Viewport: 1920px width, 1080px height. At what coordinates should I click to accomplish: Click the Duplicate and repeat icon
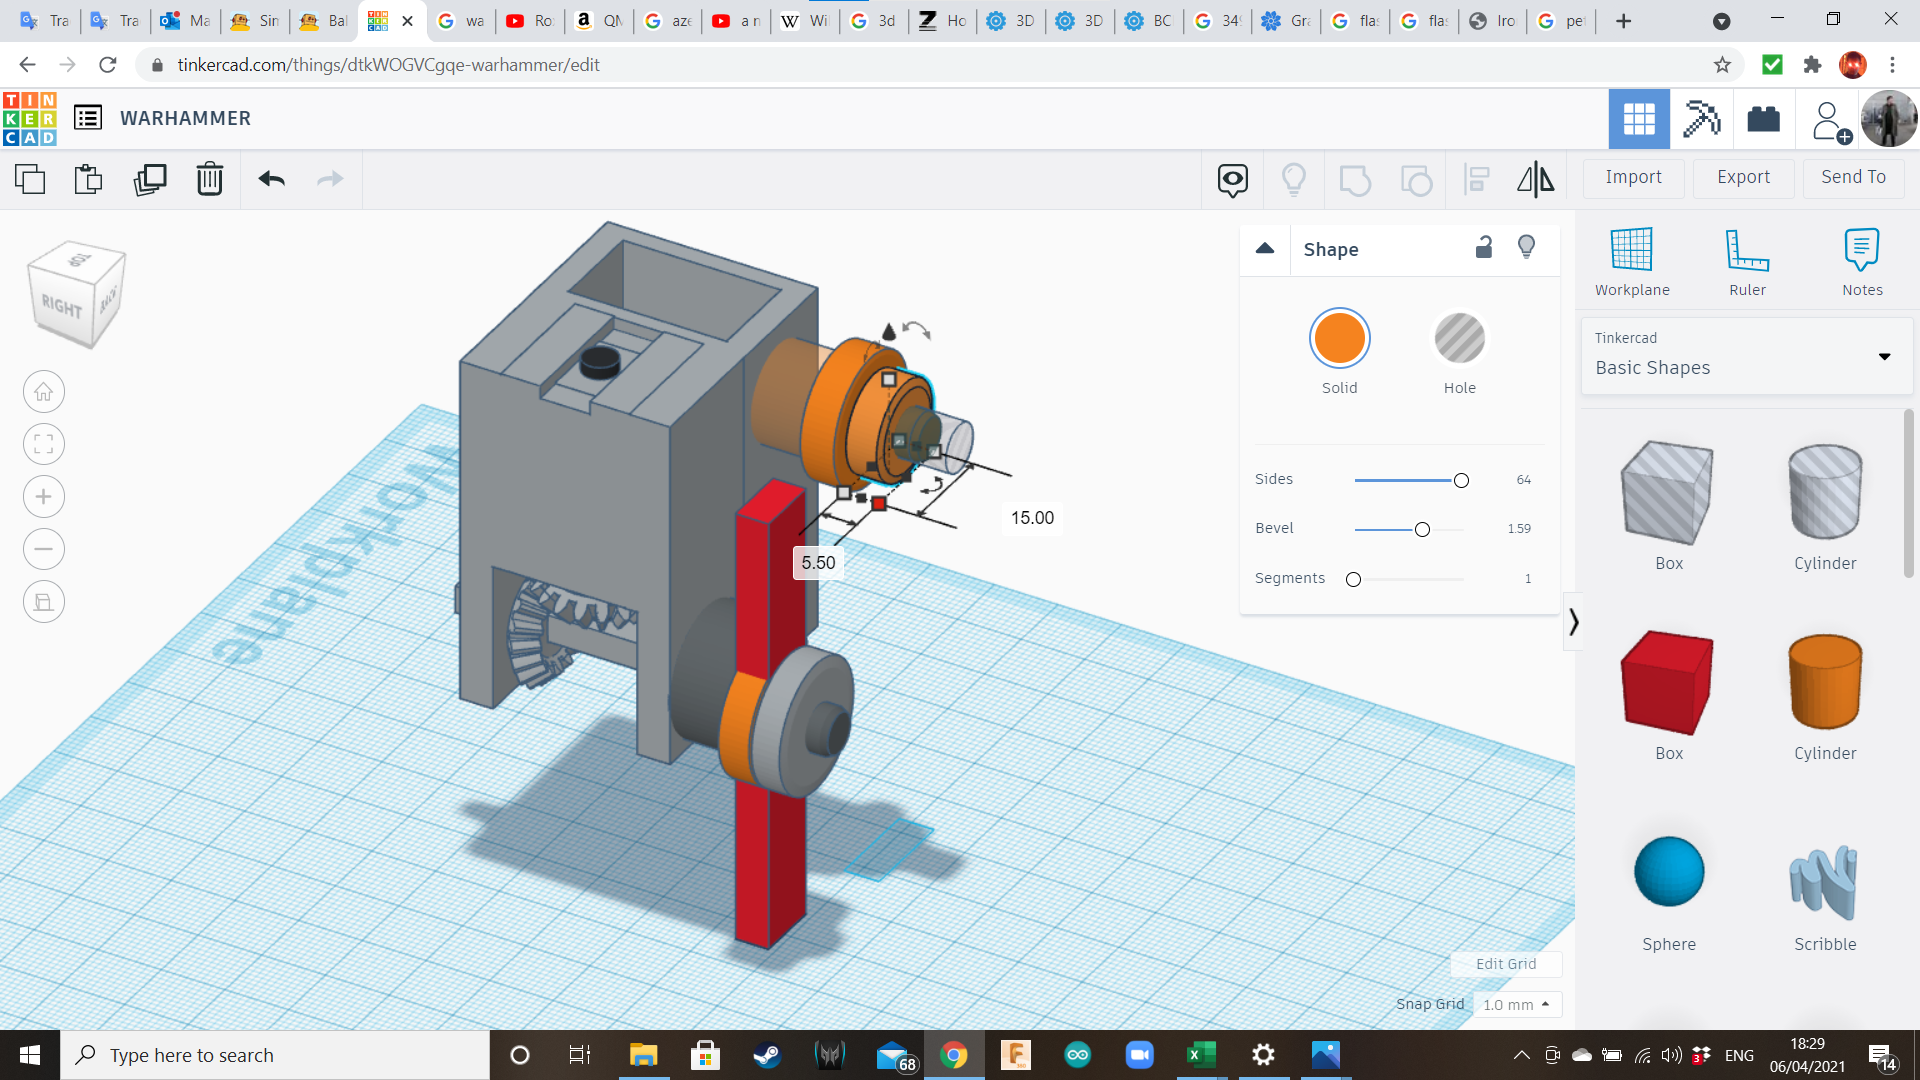[x=150, y=179]
